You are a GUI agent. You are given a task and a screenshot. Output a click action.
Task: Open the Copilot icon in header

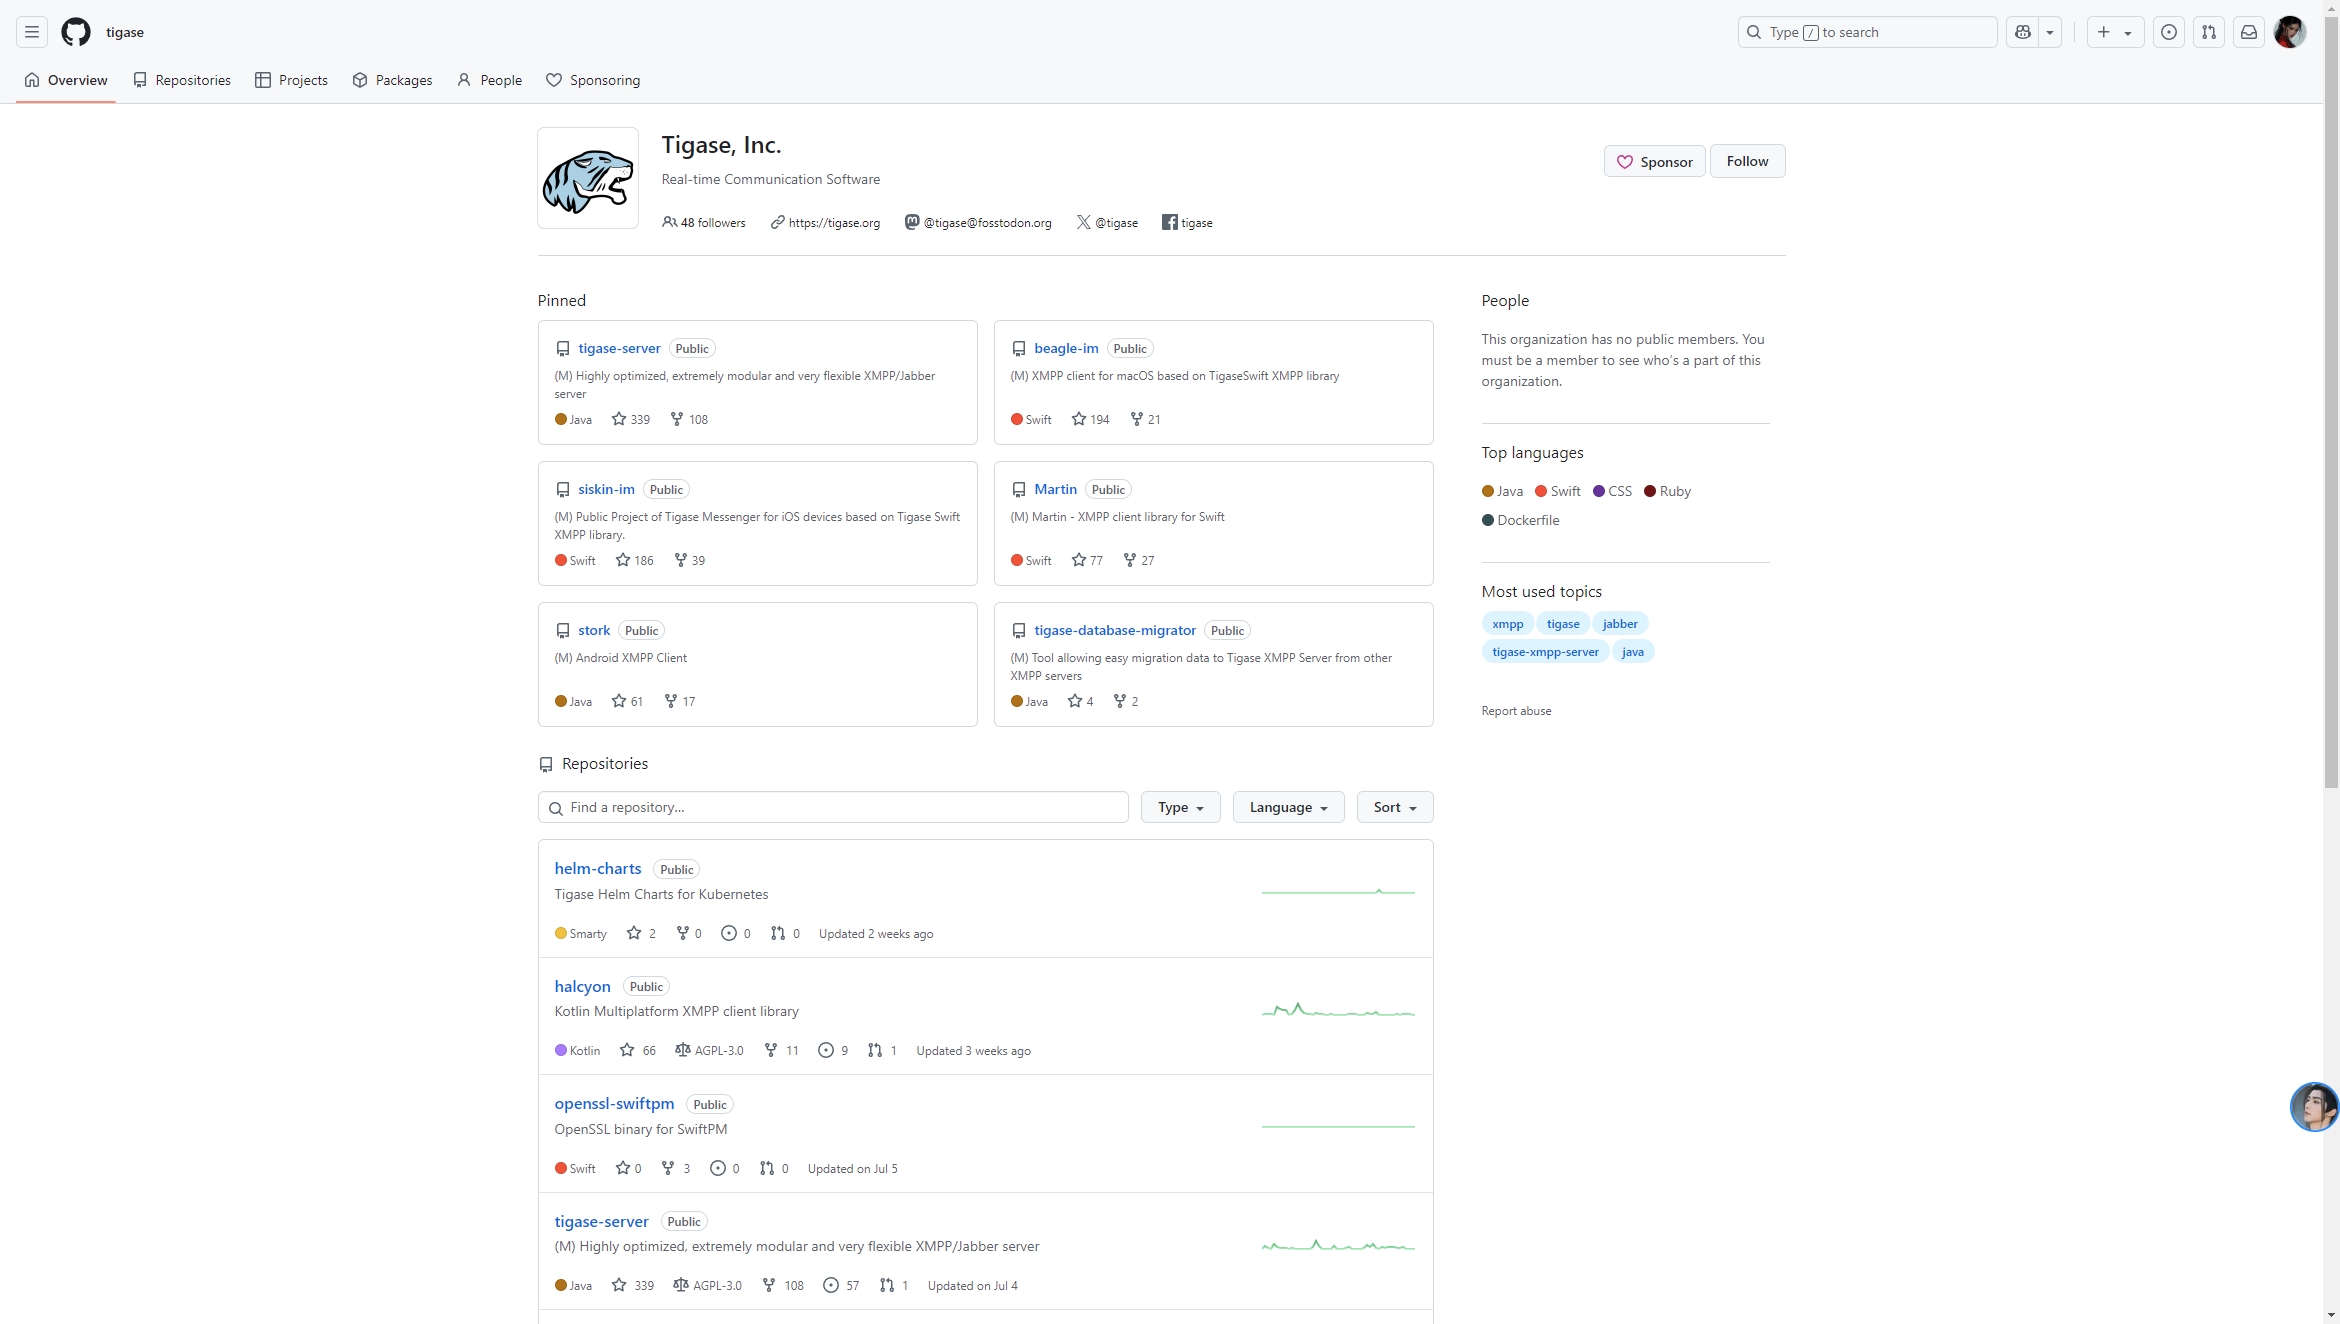[x=2023, y=32]
